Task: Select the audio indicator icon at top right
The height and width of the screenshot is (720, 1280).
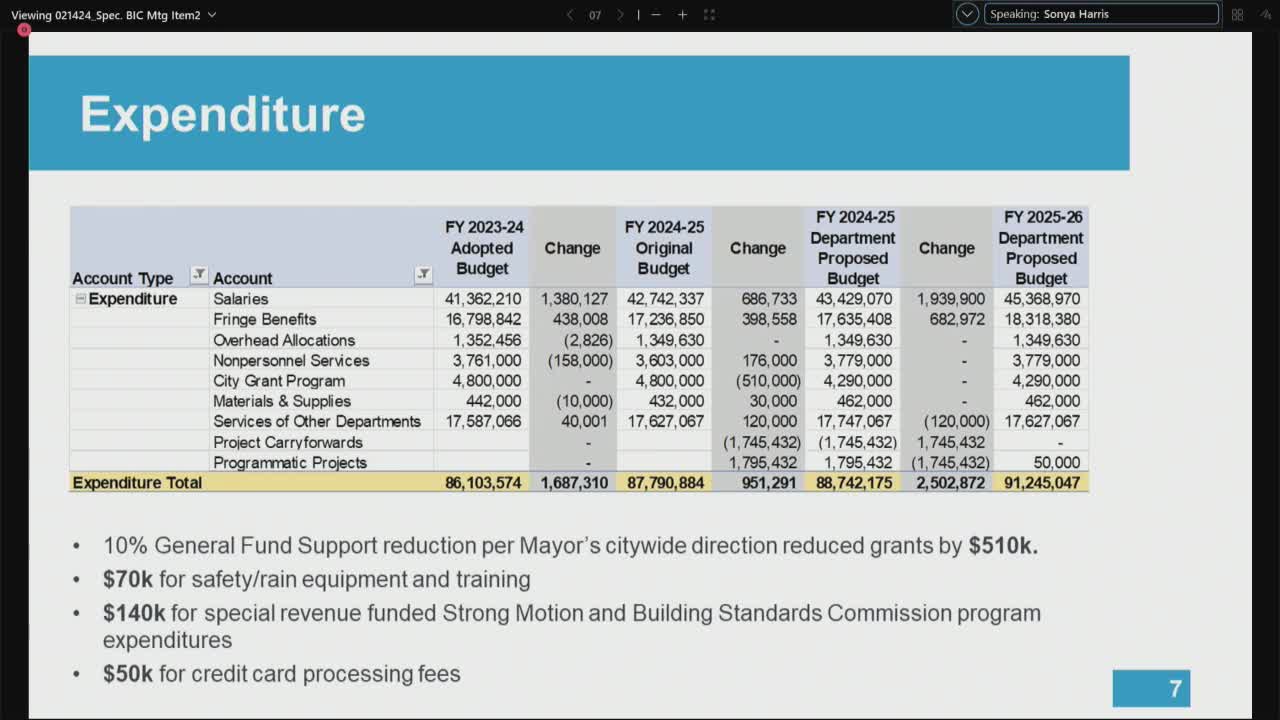Action: coord(1264,14)
